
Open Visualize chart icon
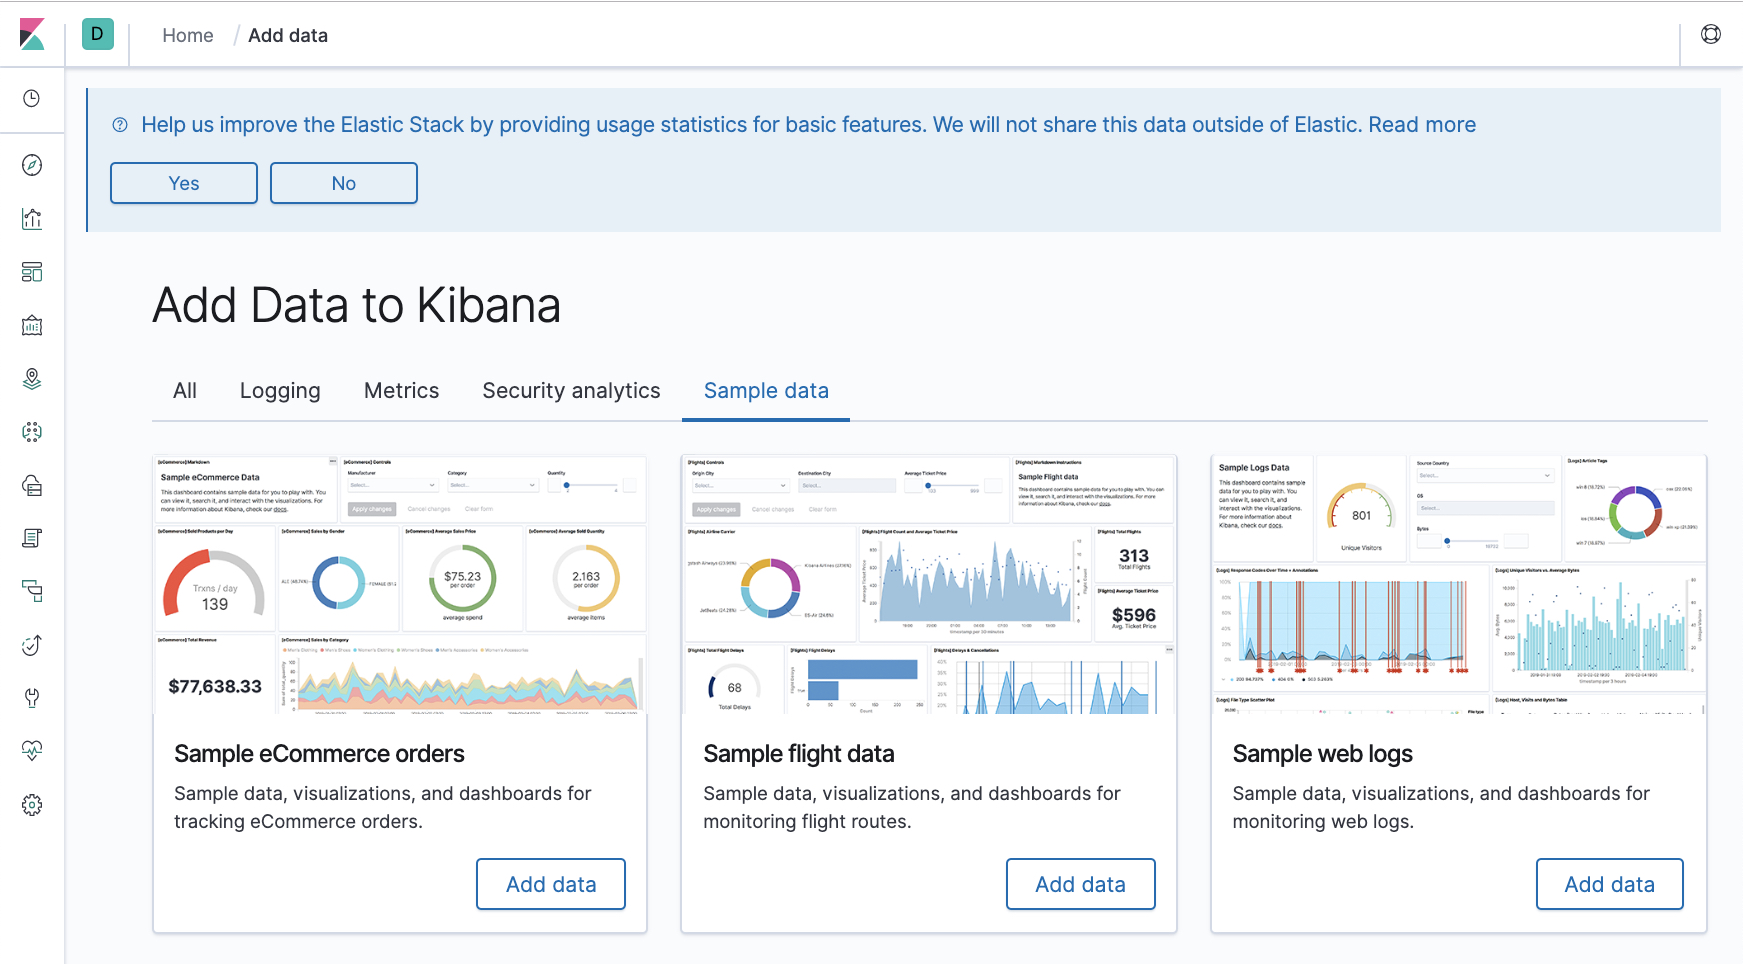pyautogui.click(x=32, y=218)
